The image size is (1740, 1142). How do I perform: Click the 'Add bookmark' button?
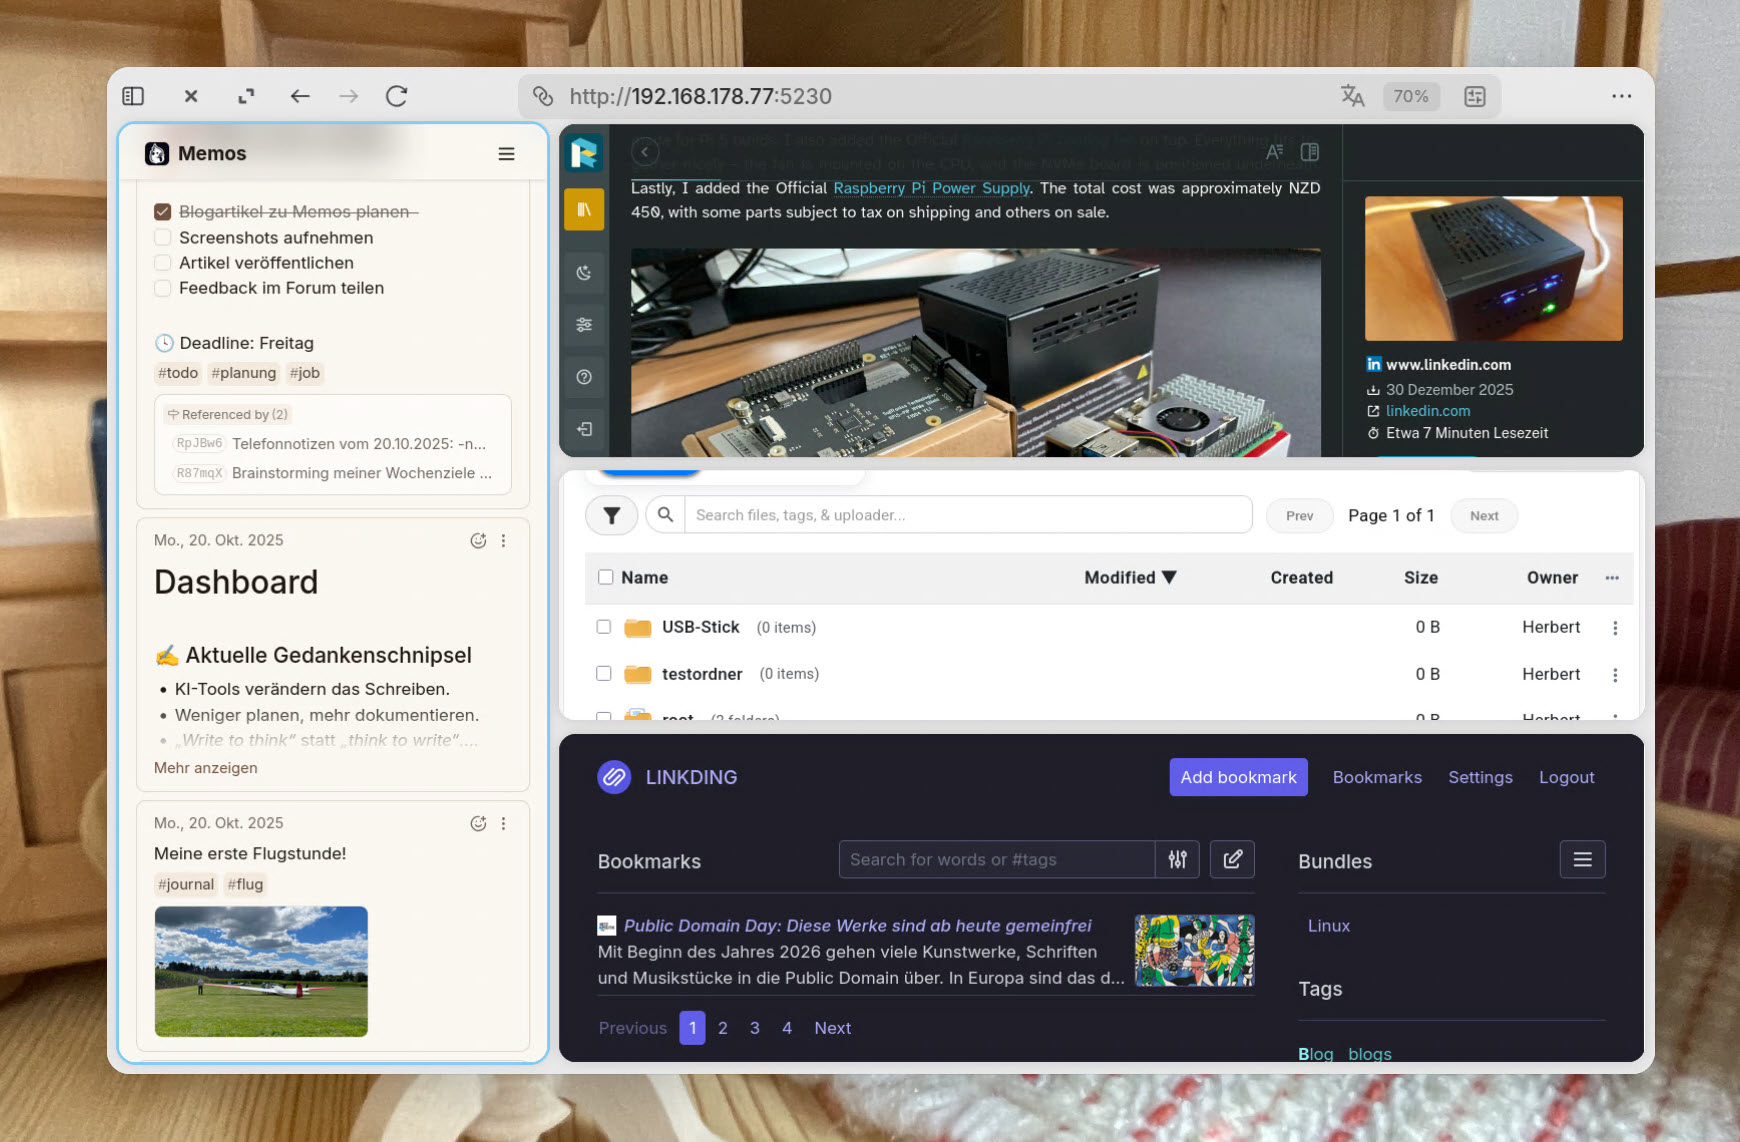1238,778
